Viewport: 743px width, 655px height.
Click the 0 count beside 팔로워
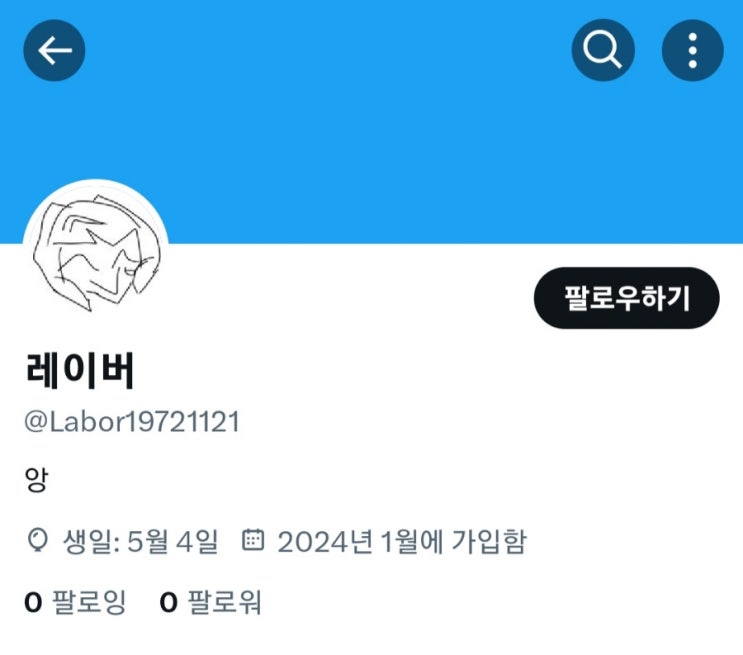169,602
